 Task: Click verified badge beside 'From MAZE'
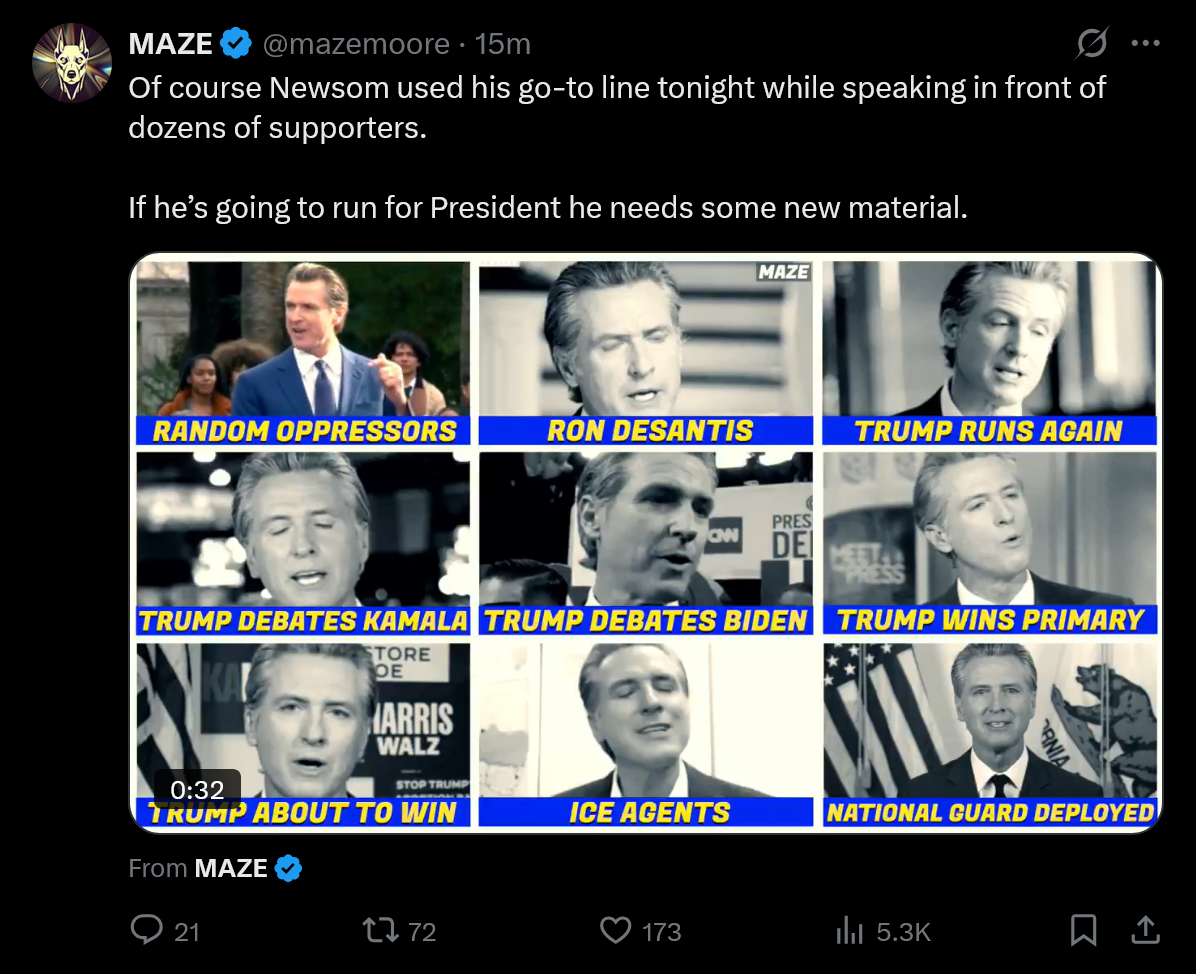289,868
